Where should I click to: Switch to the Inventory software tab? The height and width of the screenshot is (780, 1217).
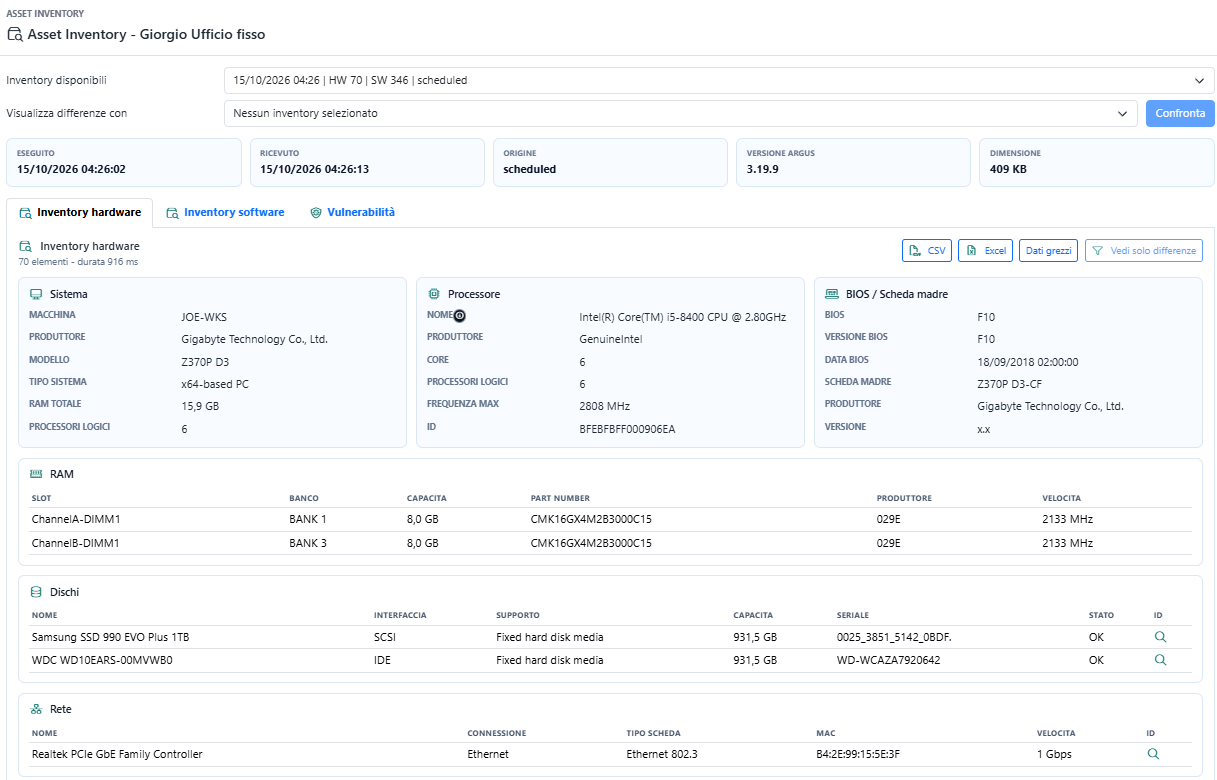(x=225, y=212)
